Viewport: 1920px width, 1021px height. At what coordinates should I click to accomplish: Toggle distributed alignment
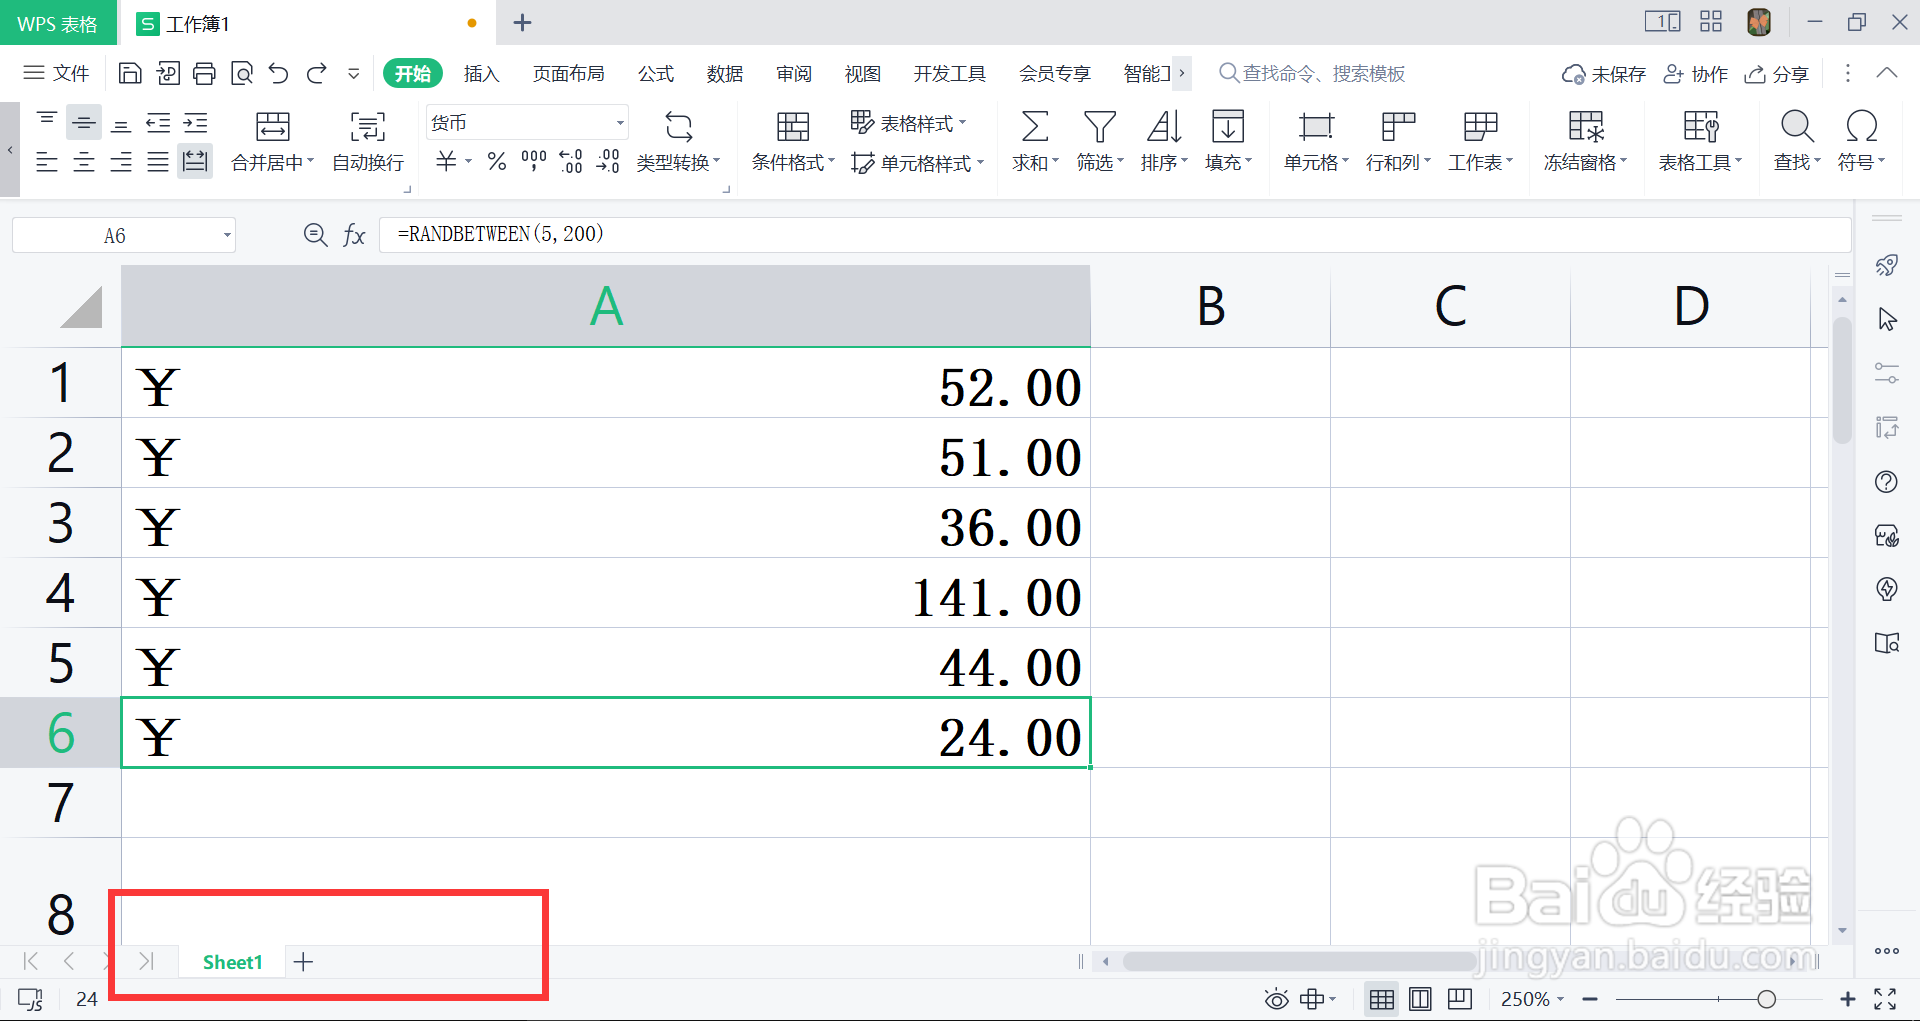click(195, 161)
